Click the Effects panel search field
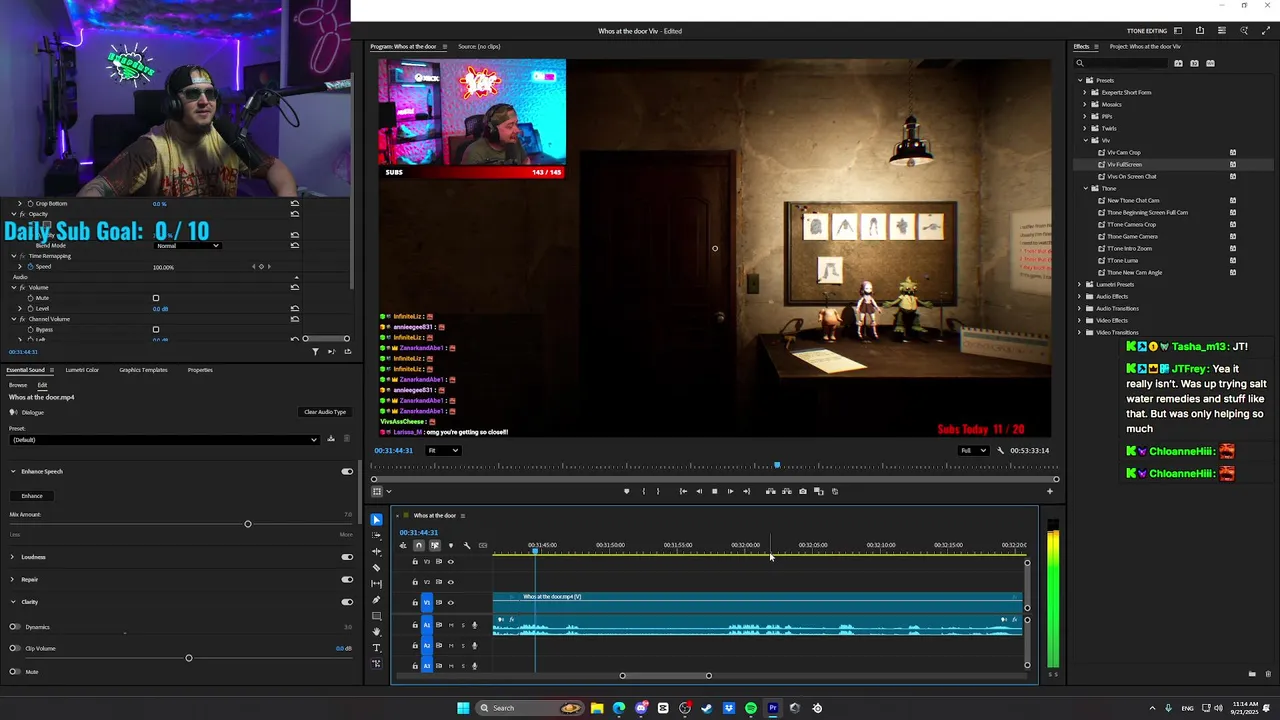1280x720 pixels. point(1122,63)
